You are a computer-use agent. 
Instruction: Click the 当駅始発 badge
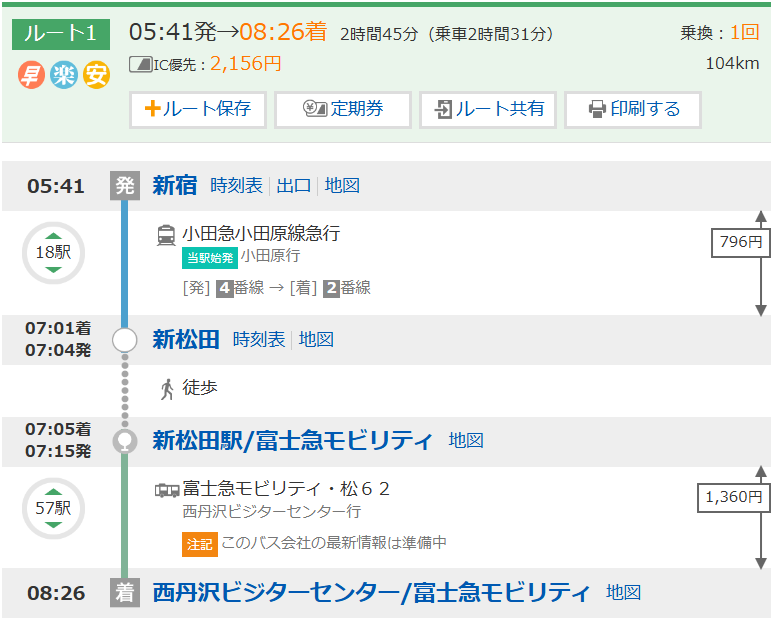click(210, 258)
